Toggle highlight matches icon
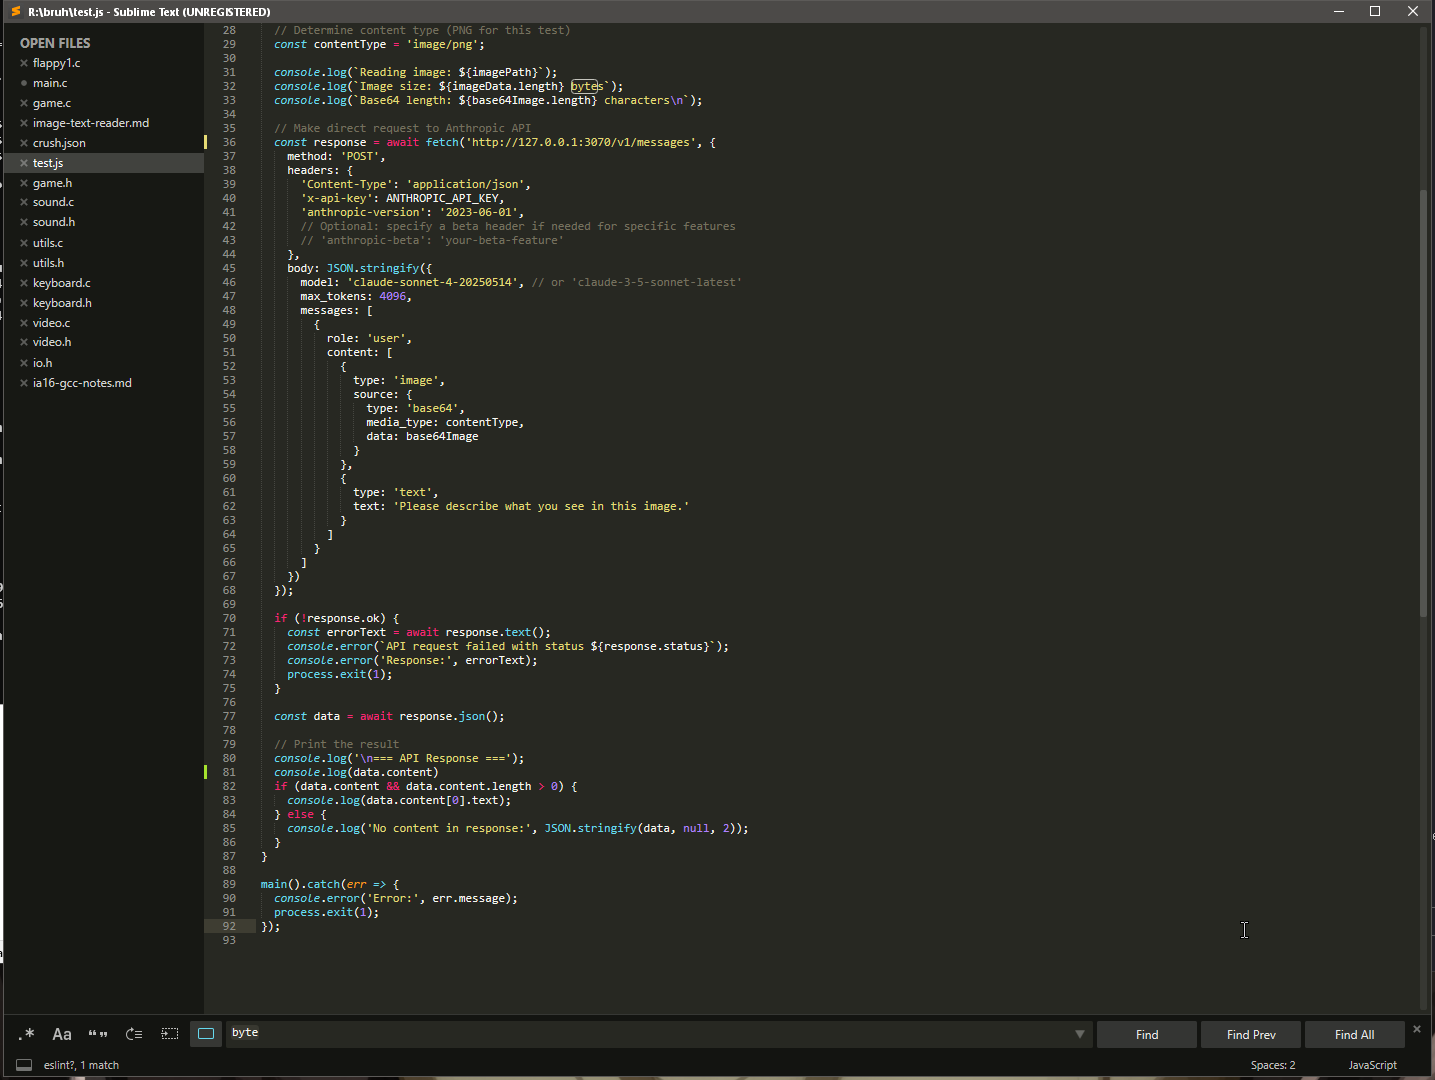The image size is (1435, 1080). click(x=206, y=1034)
